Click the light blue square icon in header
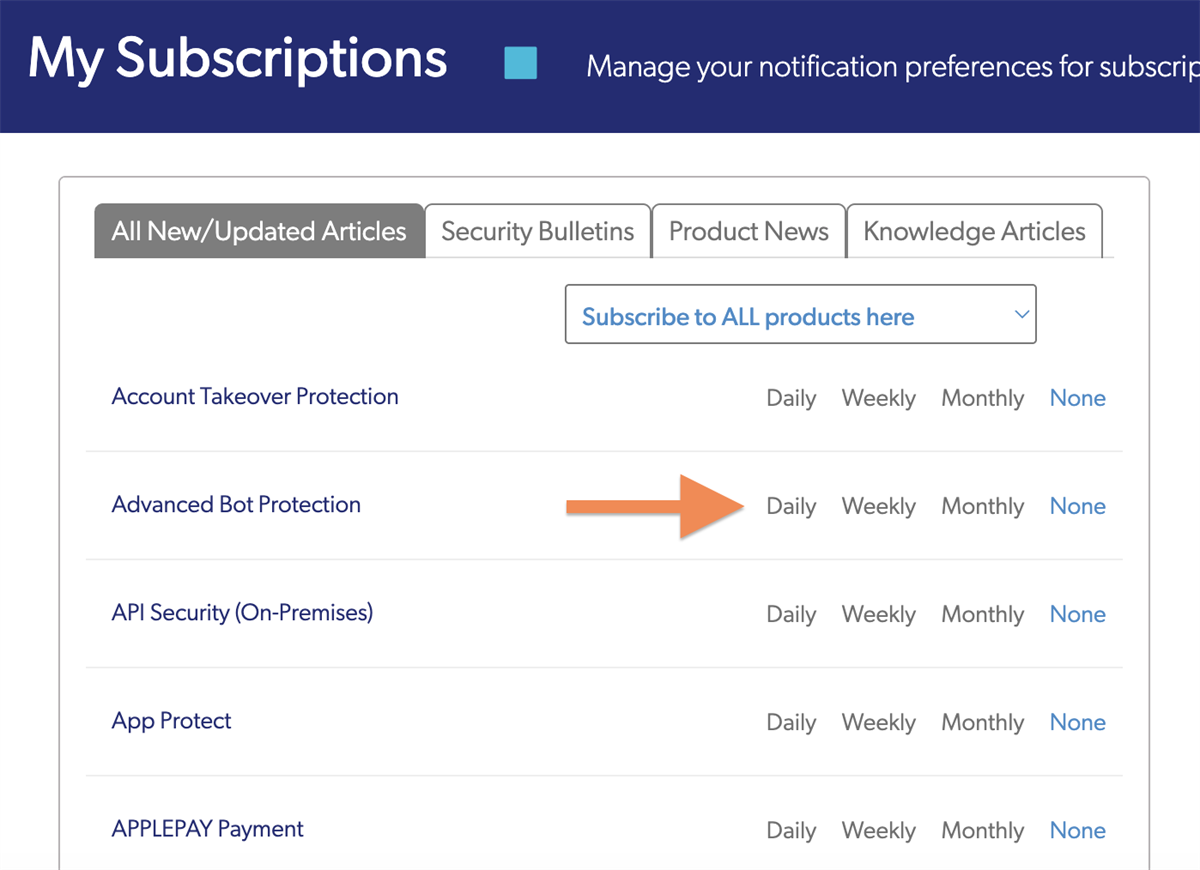 pos(520,63)
